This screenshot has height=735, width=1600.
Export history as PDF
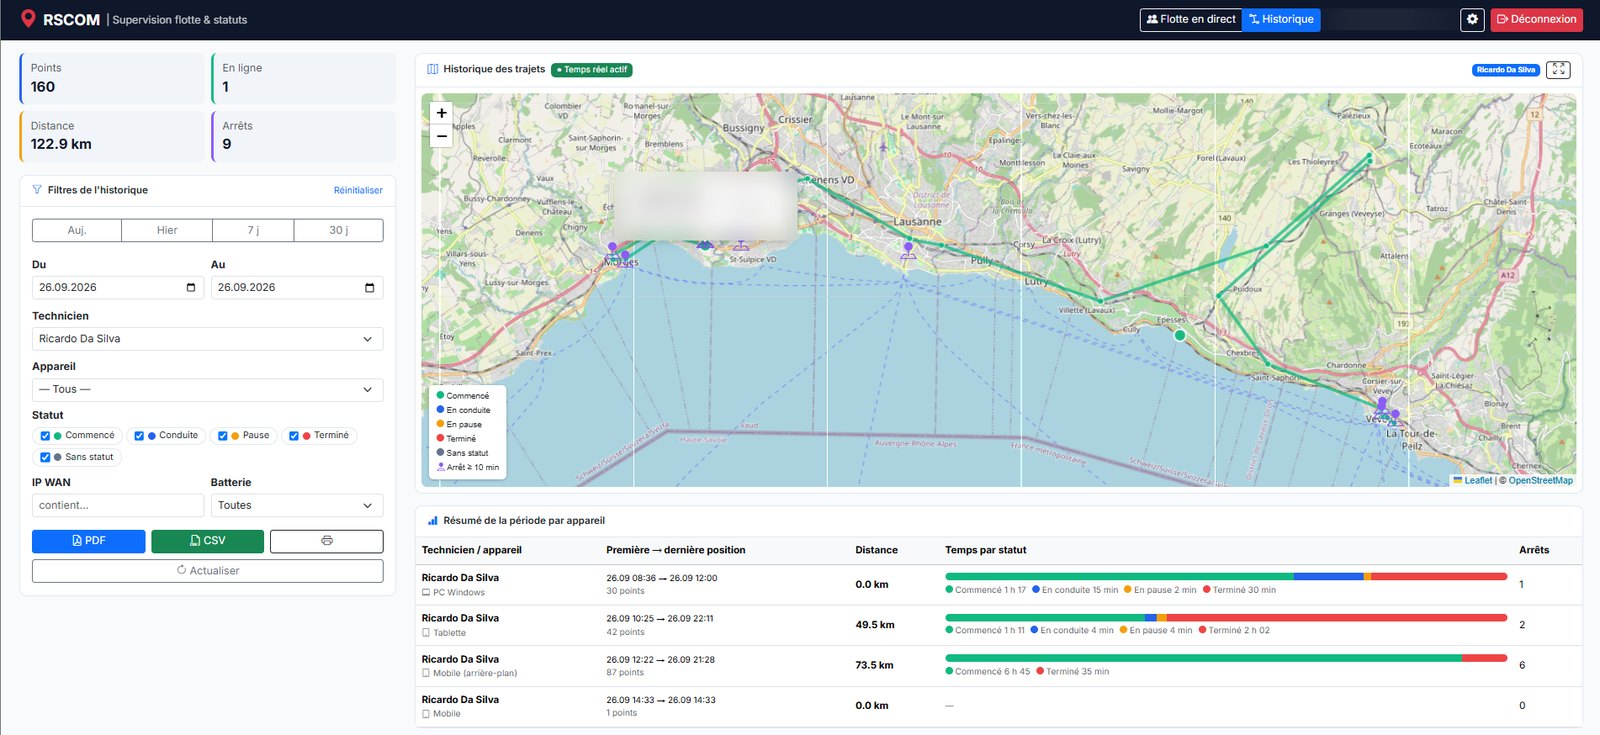[x=89, y=541]
